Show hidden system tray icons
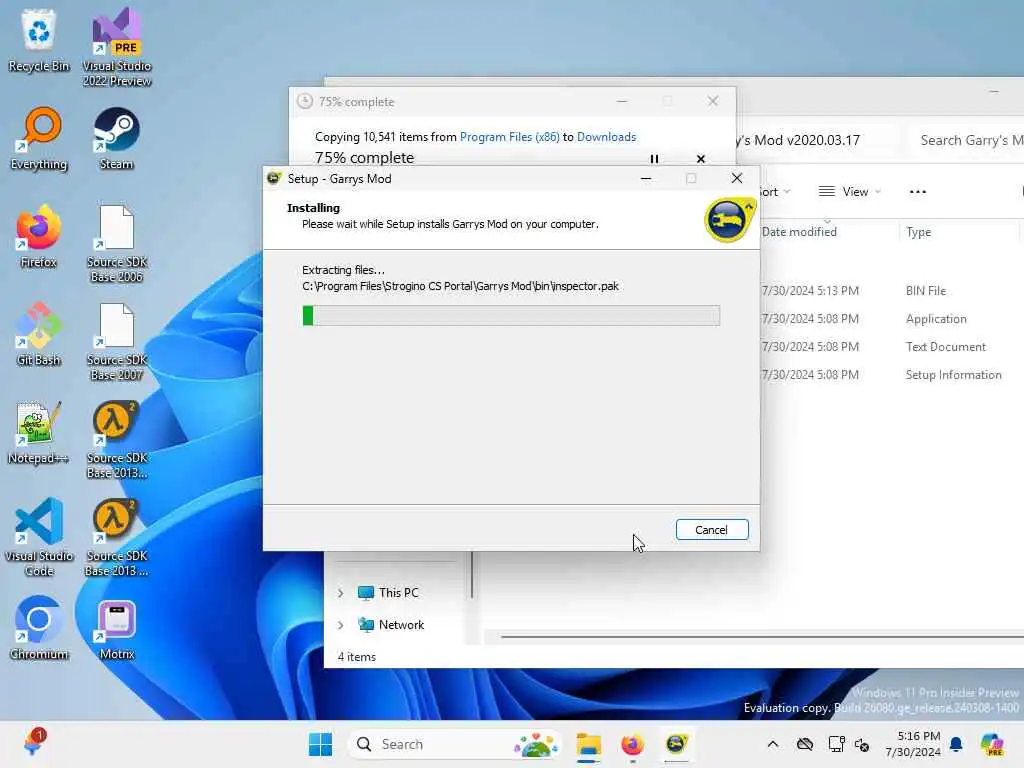The width and height of the screenshot is (1024, 768). point(773,744)
